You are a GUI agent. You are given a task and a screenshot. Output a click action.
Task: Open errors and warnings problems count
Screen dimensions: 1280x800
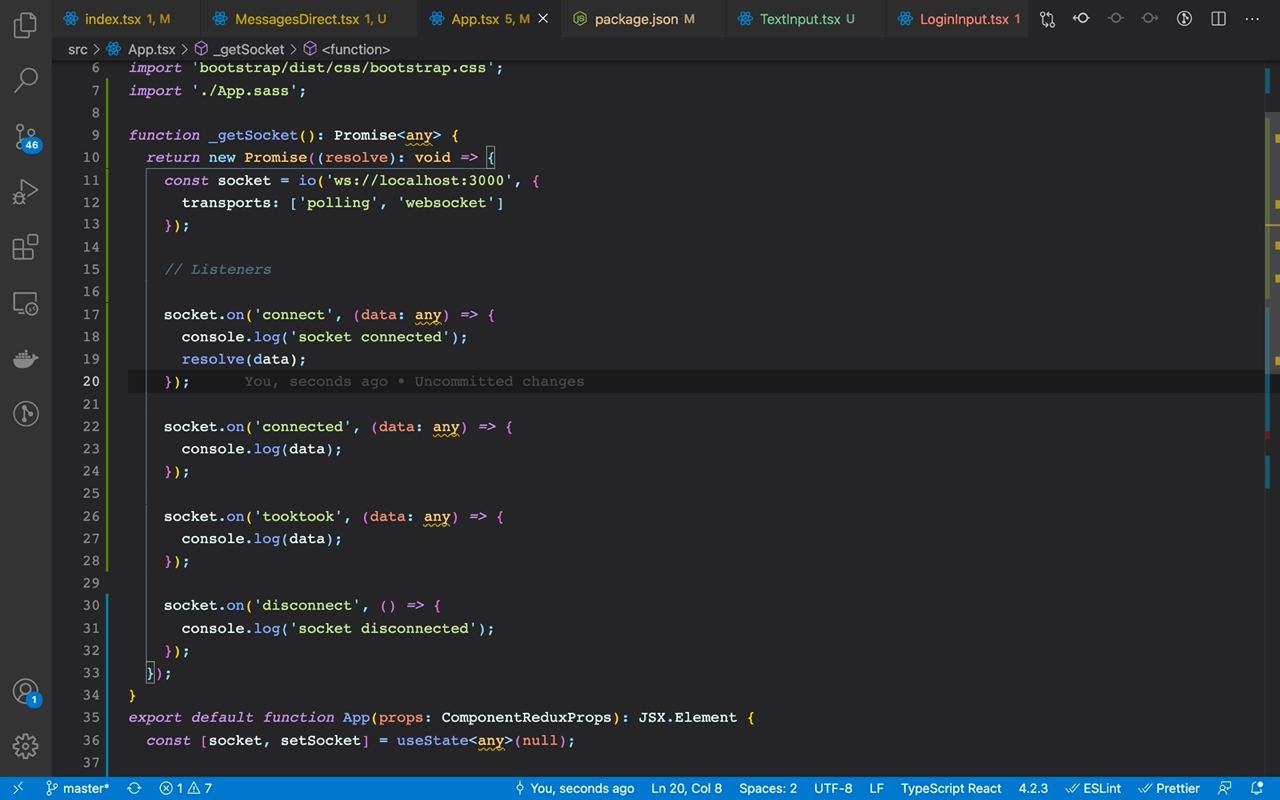186,788
